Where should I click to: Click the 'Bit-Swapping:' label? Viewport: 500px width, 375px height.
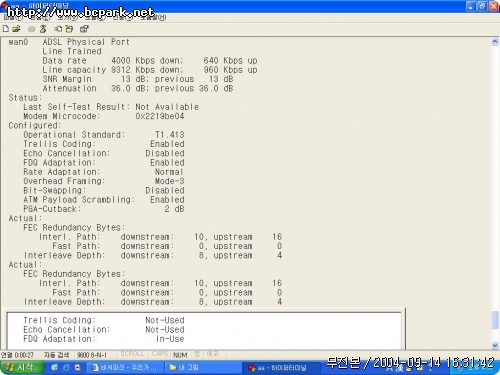54,191
